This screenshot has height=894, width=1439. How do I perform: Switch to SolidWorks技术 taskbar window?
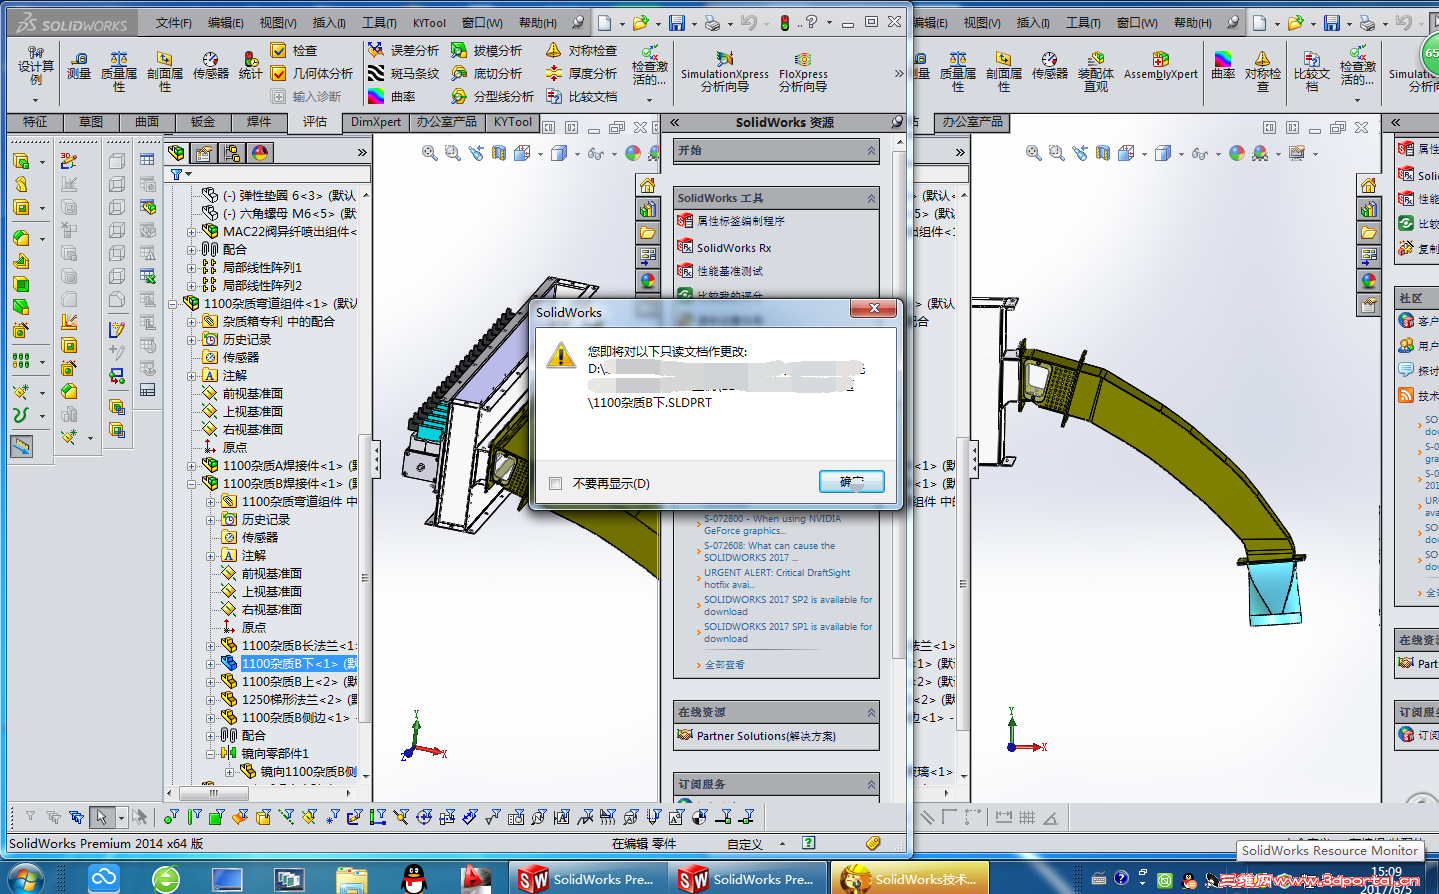910,879
